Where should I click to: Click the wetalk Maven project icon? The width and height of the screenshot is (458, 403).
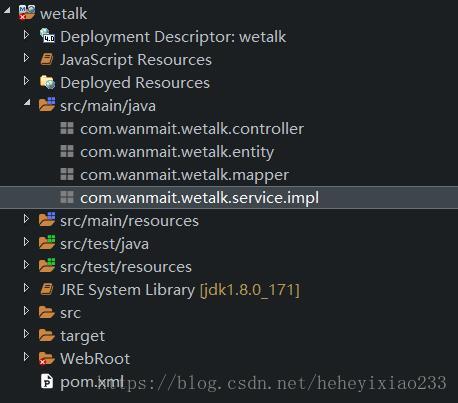point(27,13)
